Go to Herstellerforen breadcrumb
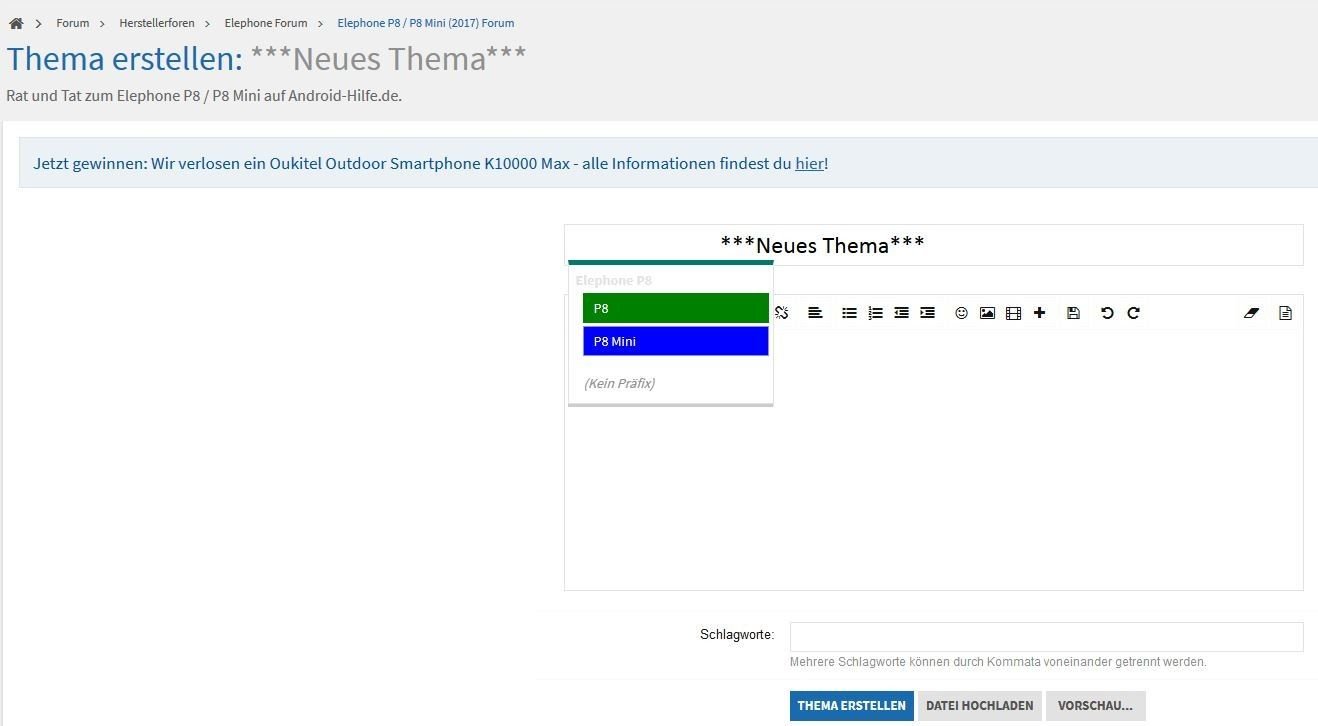Screen dimensions: 1318x726 coord(157,23)
